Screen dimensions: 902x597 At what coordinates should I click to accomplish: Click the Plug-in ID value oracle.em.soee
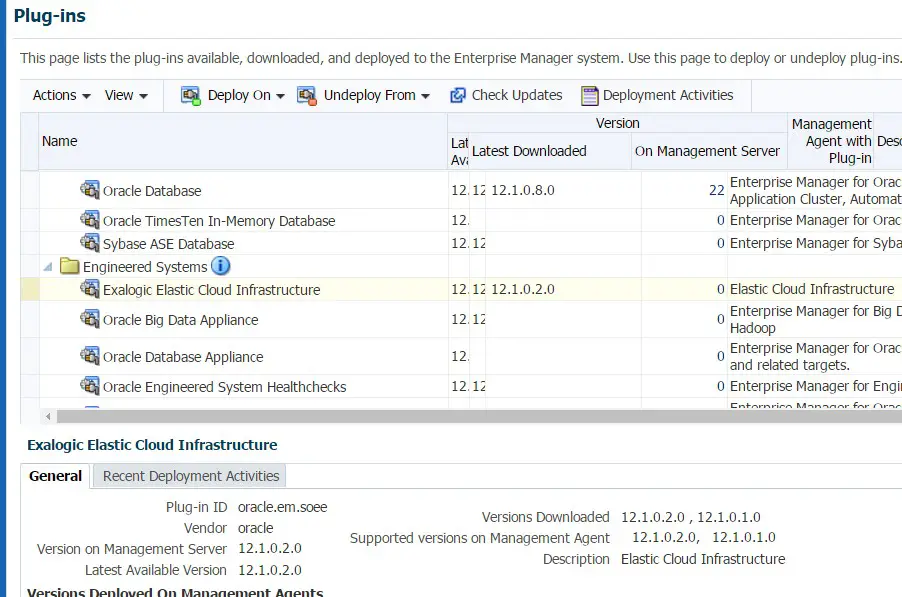[282, 507]
